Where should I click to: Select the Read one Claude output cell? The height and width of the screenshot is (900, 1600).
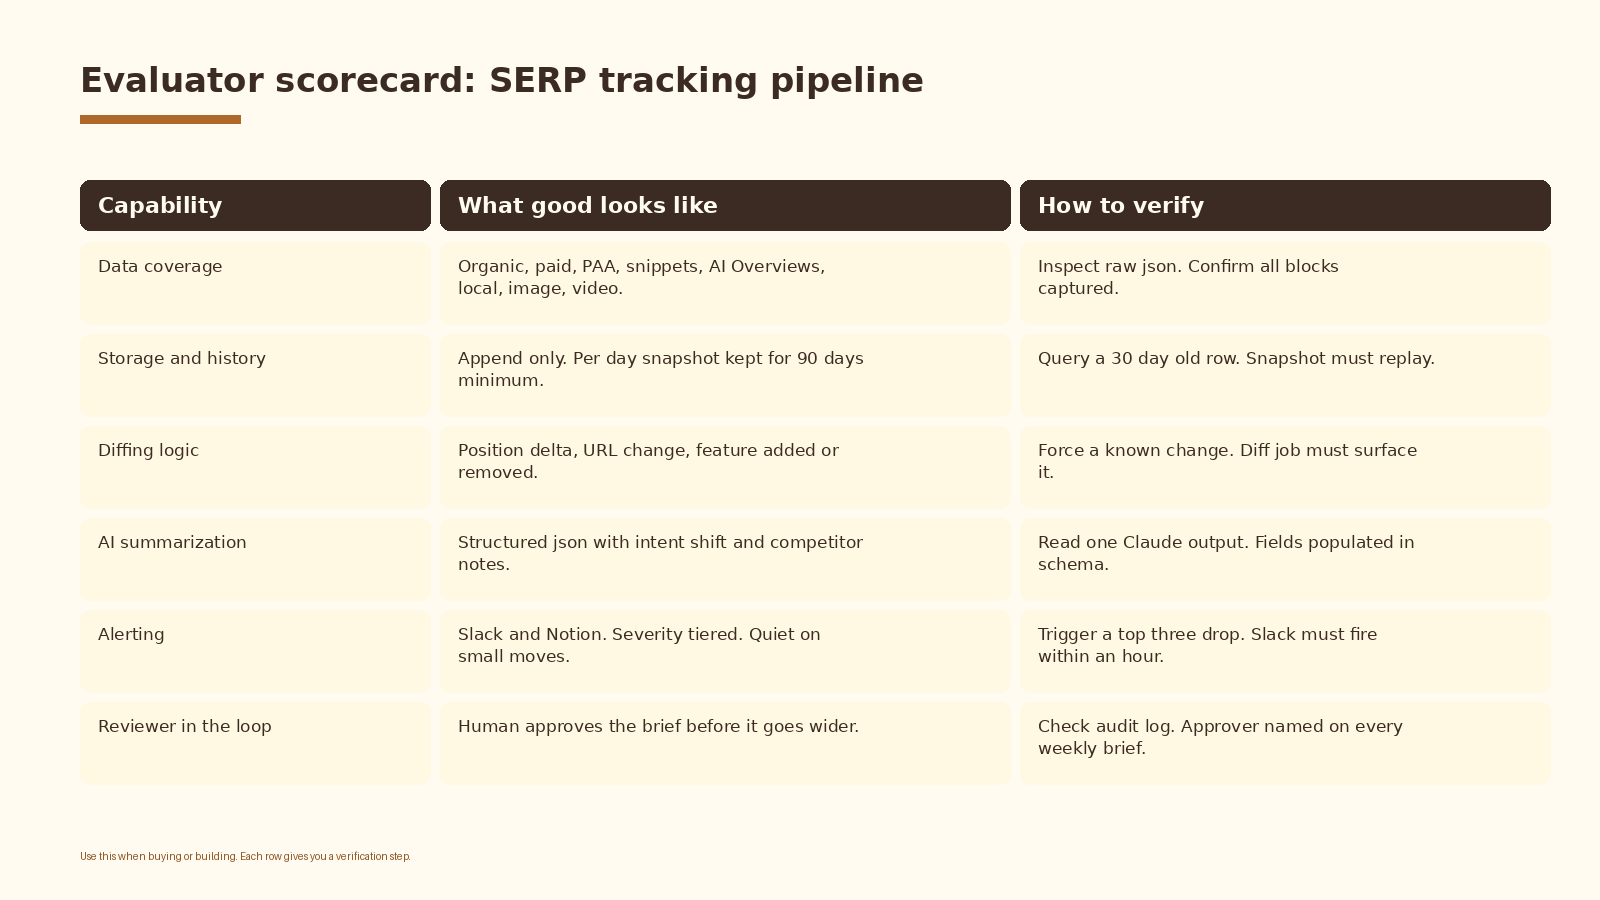1285,559
